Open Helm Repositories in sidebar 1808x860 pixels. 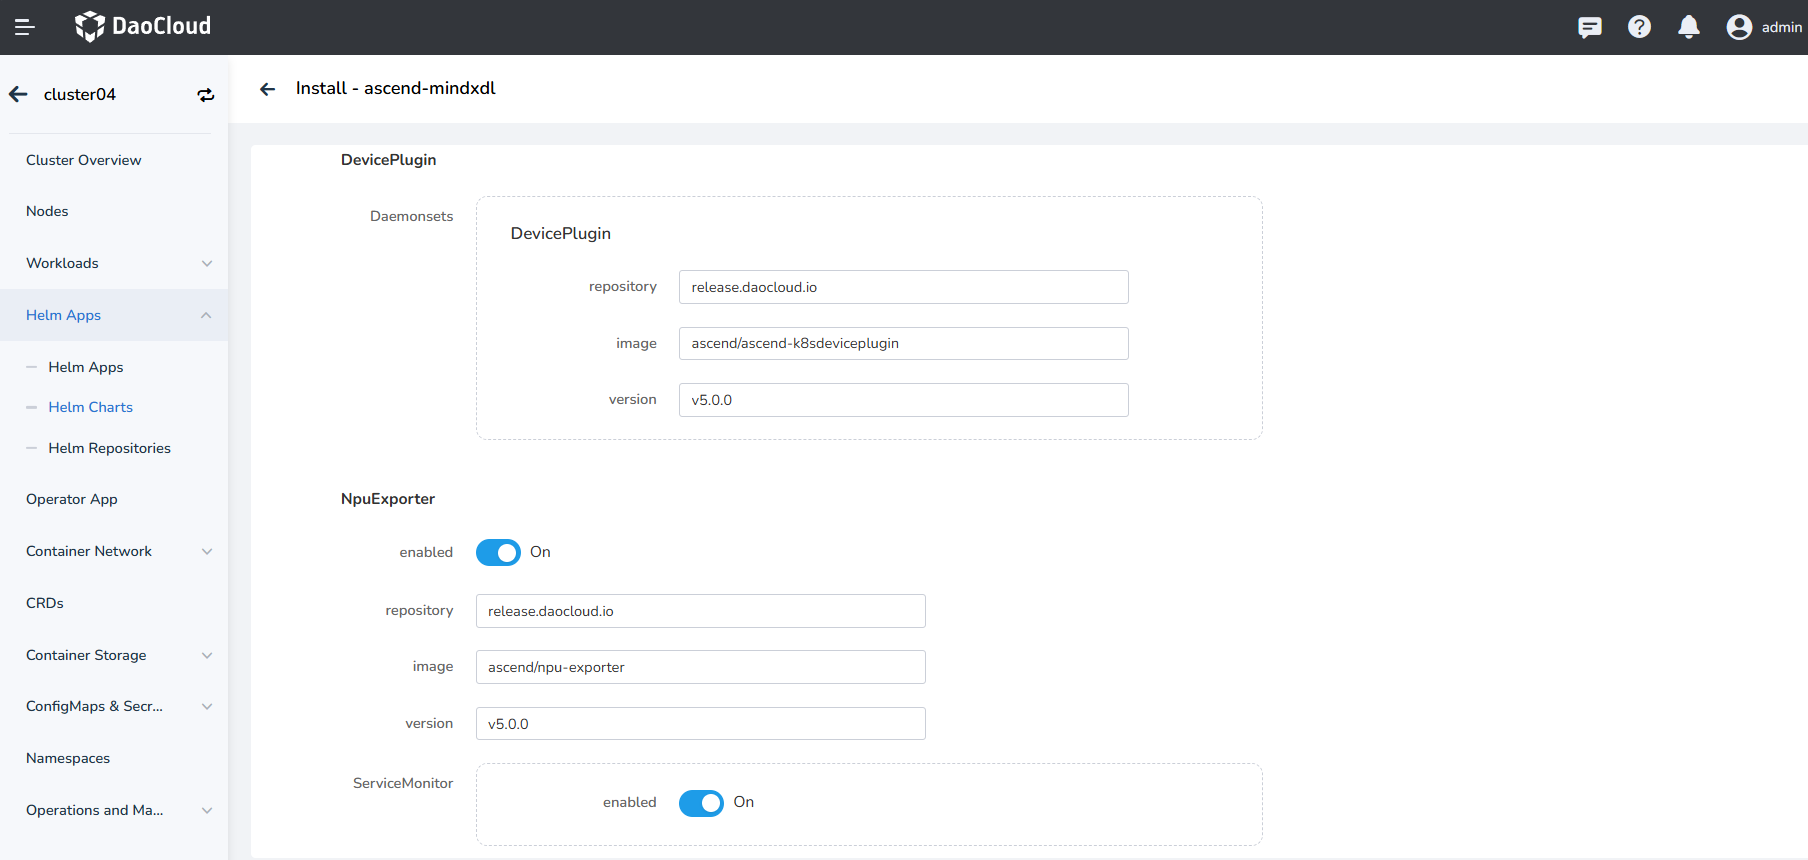(x=109, y=448)
